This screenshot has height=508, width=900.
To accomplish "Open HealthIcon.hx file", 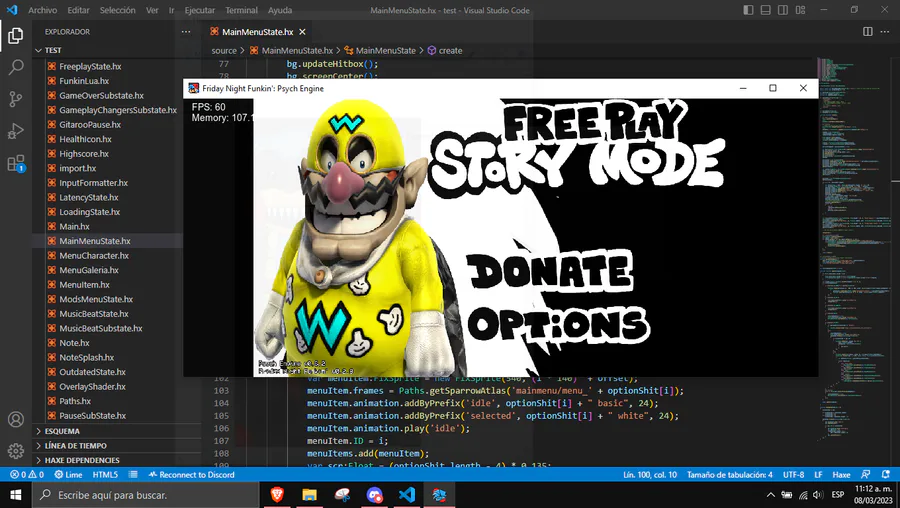I will pyautogui.click(x=86, y=139).
